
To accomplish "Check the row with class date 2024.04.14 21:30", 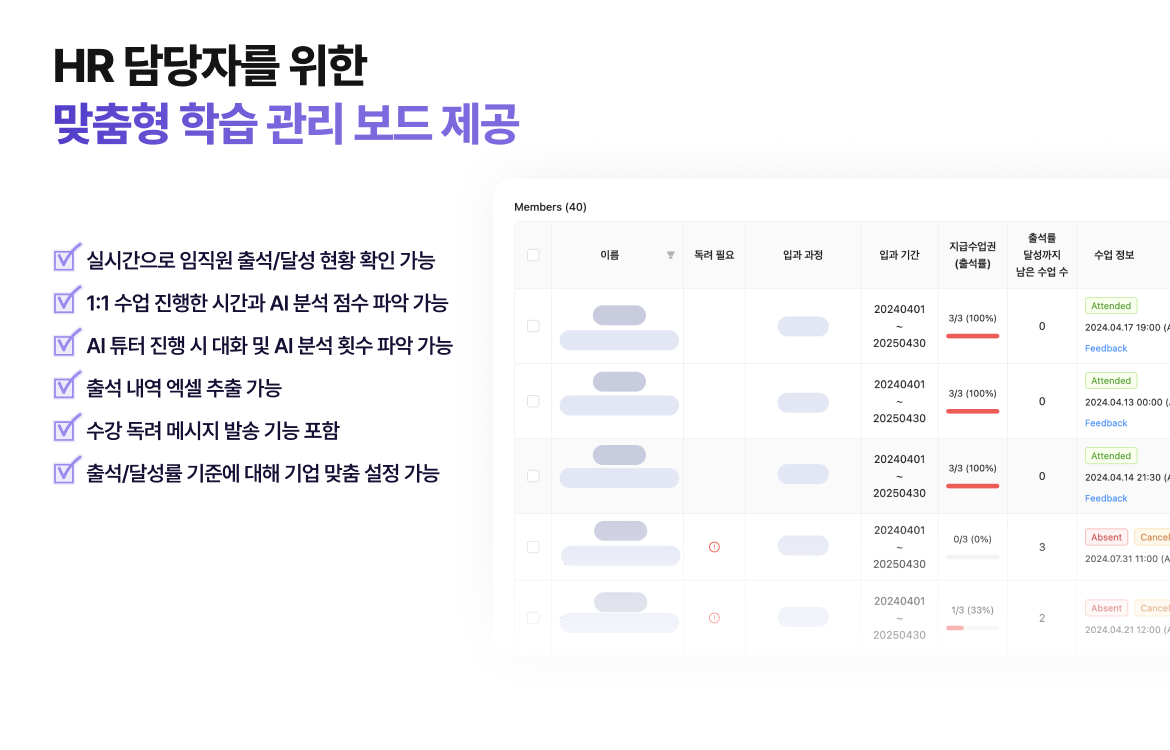I will [533, 476].
